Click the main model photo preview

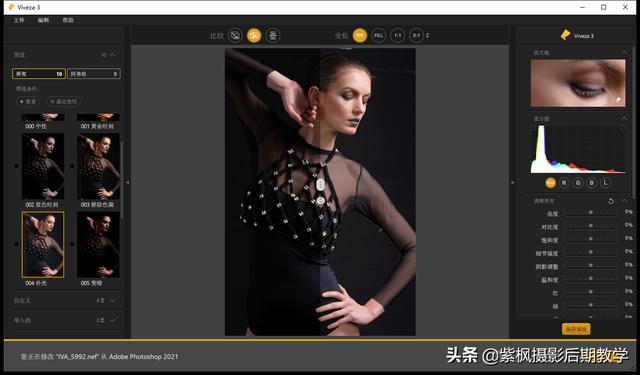click(x=320, y=192)
